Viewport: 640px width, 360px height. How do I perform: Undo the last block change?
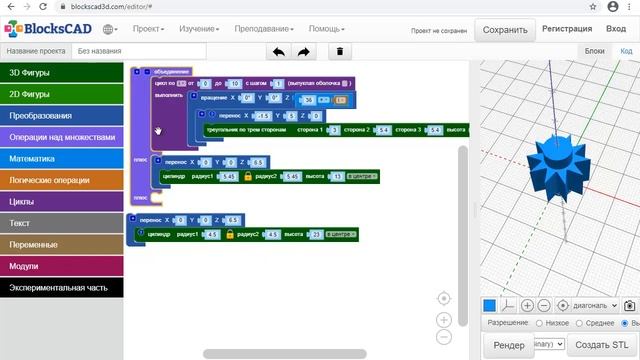click(279, 52)
